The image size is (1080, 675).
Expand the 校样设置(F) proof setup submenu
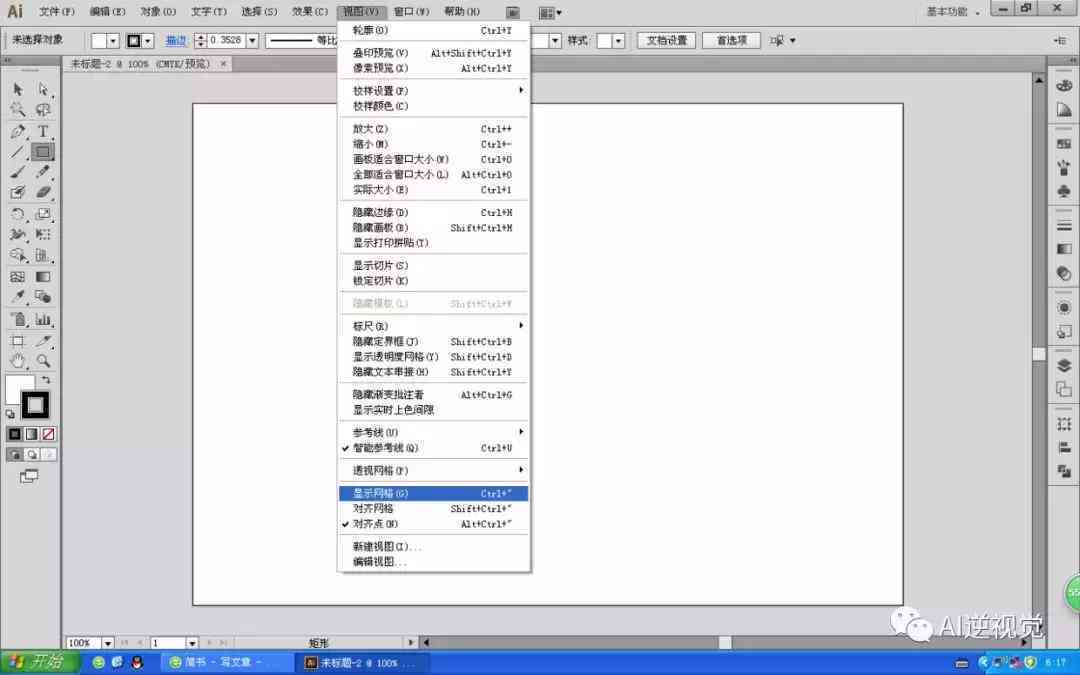tap(433, 91)
